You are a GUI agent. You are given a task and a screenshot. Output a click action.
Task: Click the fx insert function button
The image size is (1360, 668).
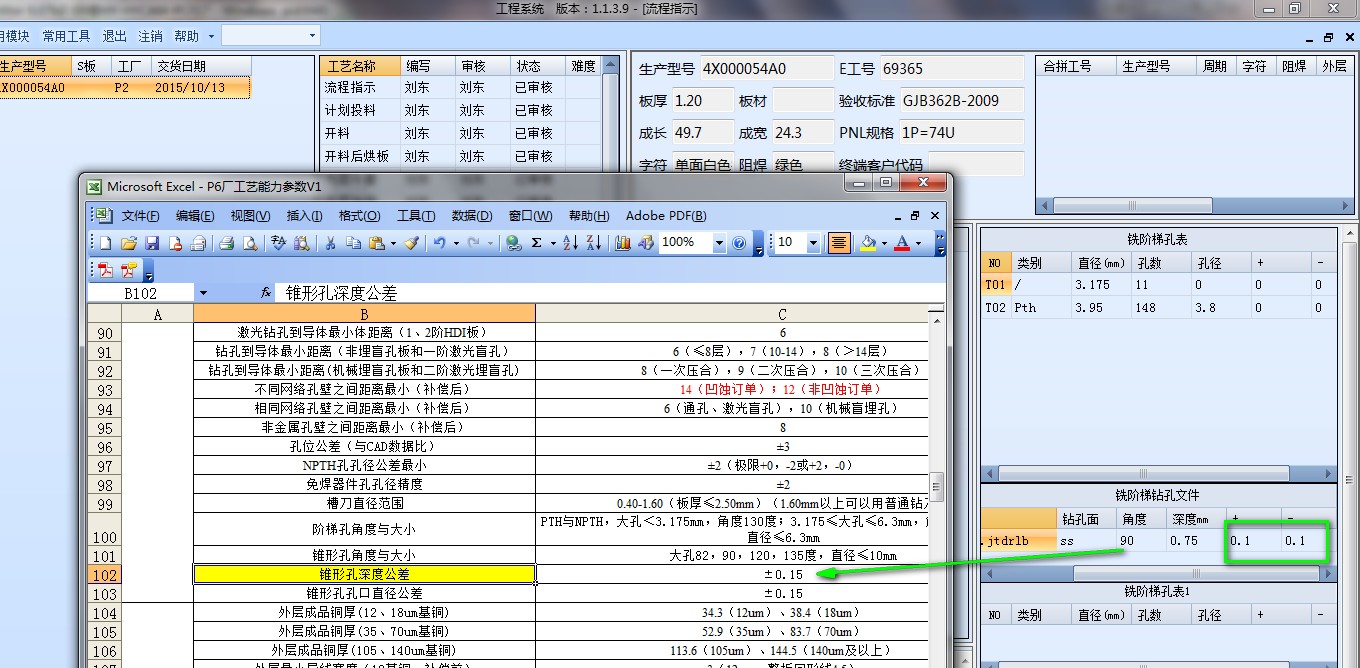[x=266, y=293]
